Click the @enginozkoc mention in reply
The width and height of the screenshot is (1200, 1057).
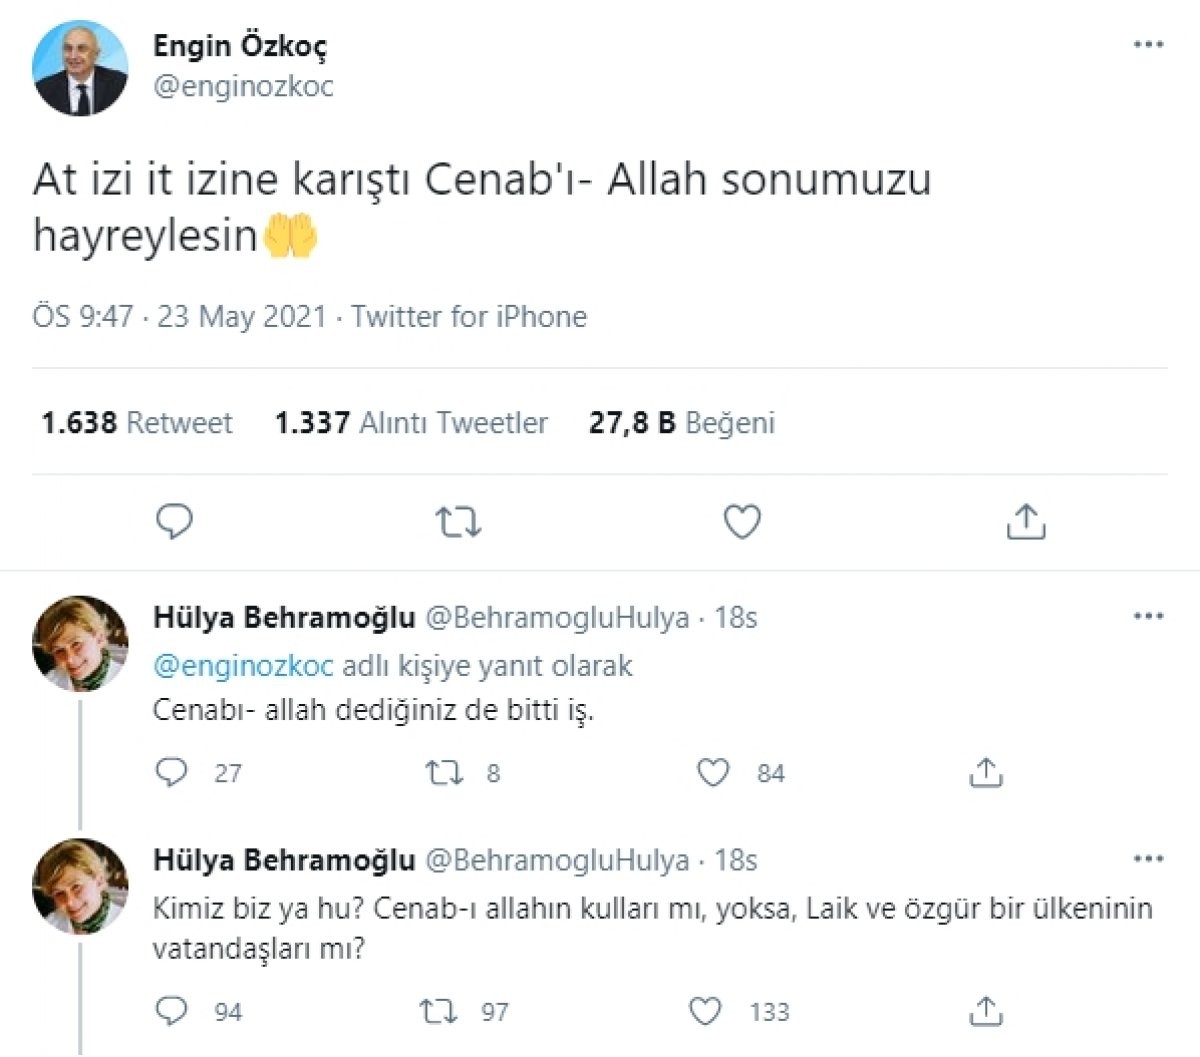click(243, 665)
